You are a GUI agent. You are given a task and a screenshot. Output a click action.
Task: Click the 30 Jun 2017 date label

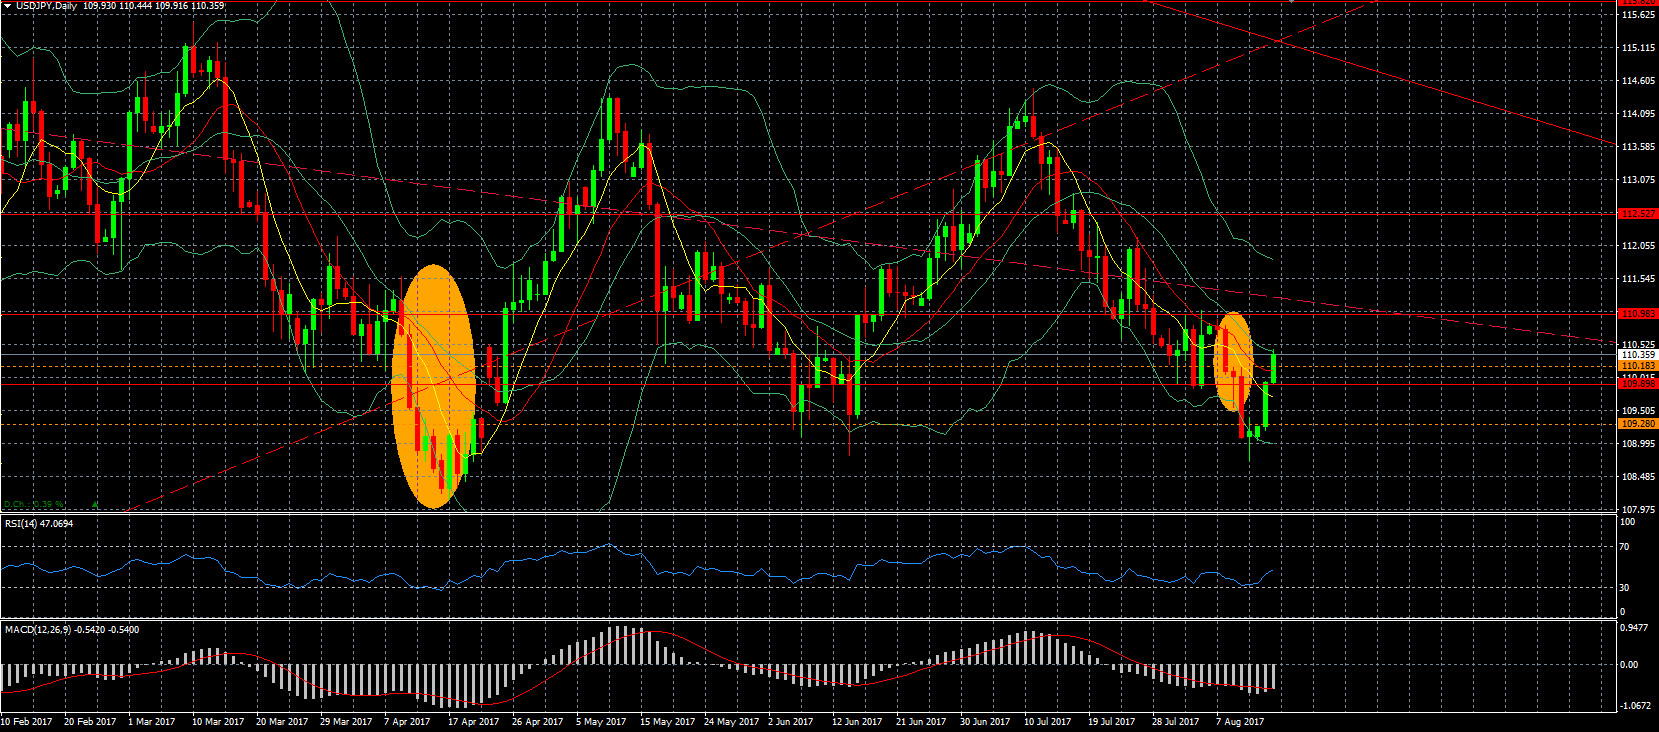click(x=986, y=721)
